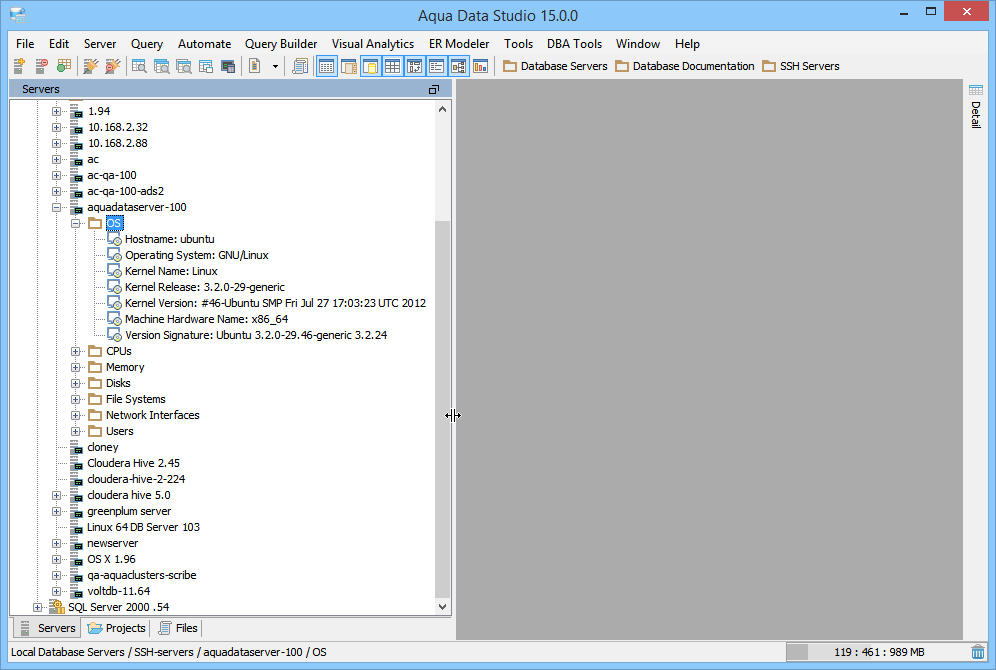Viewport: 996px width, 670px height.
Task: Switch to the Files tab
Action: pyautogui.click(x=178, y=628)
